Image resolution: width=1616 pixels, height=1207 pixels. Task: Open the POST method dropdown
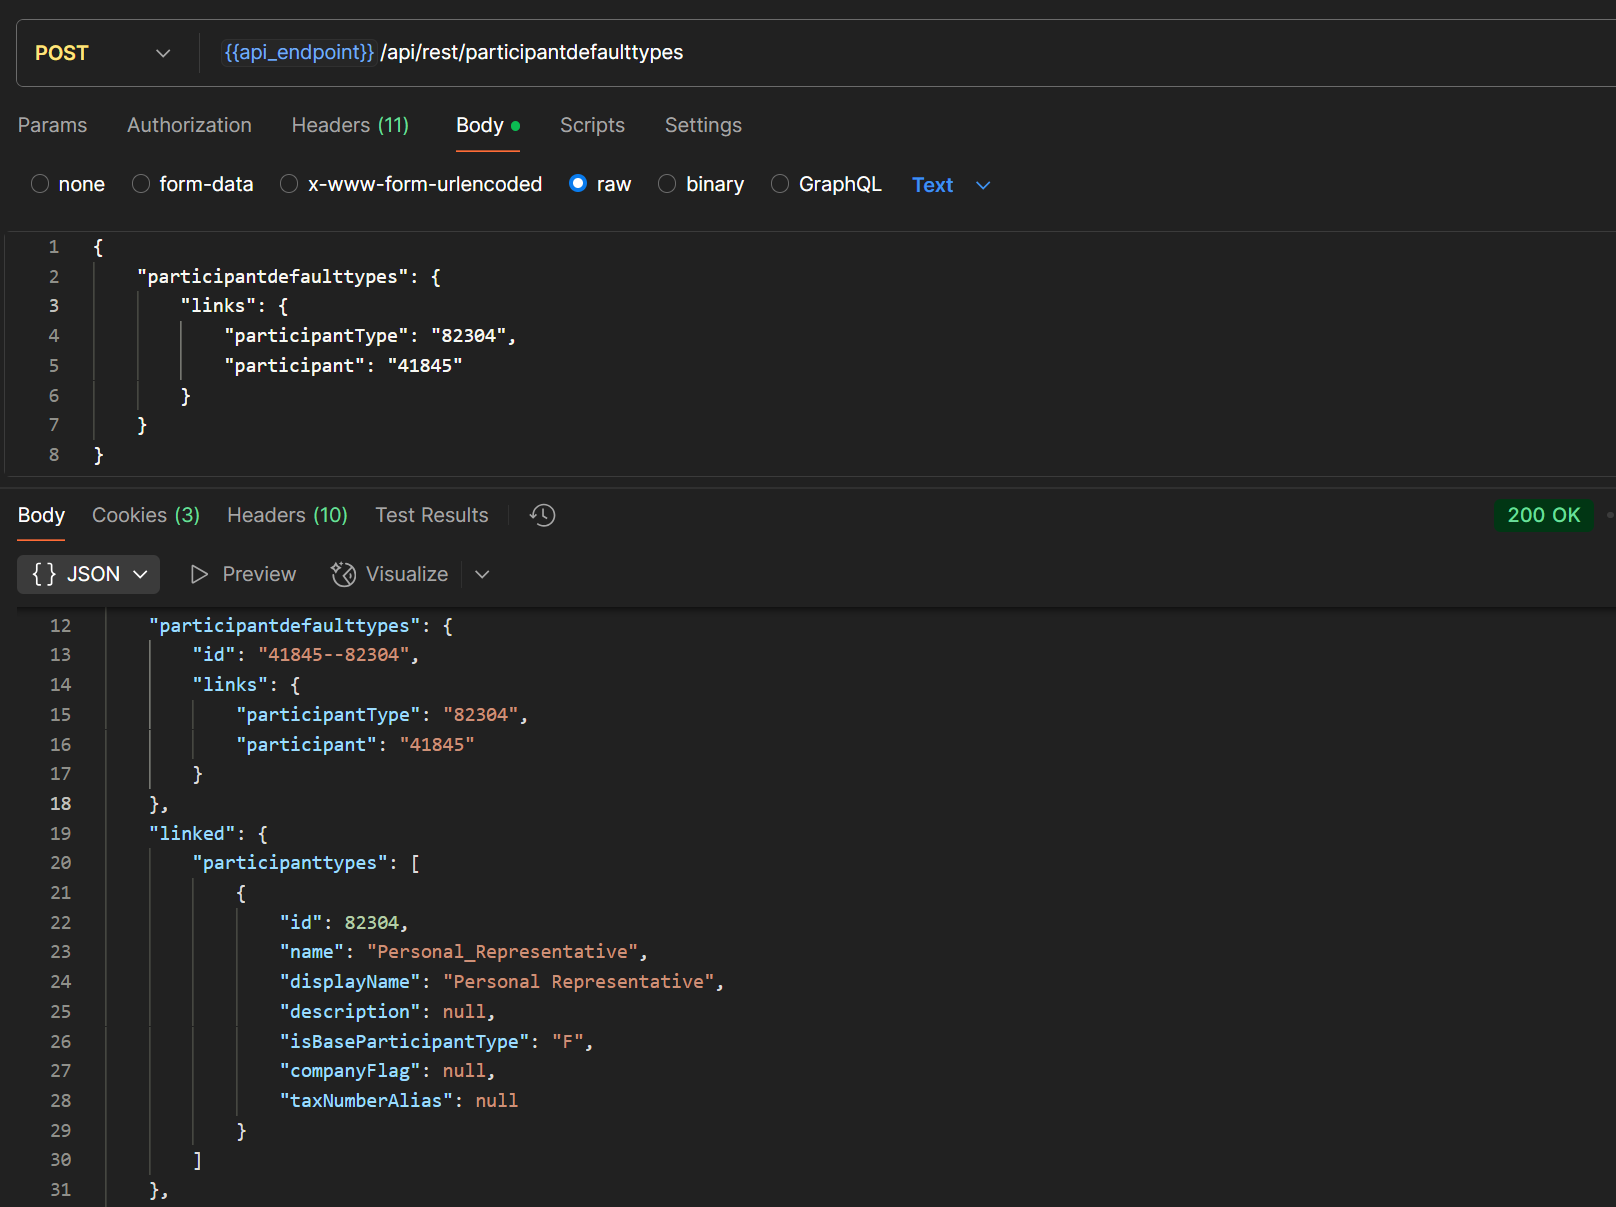(103, 53)
